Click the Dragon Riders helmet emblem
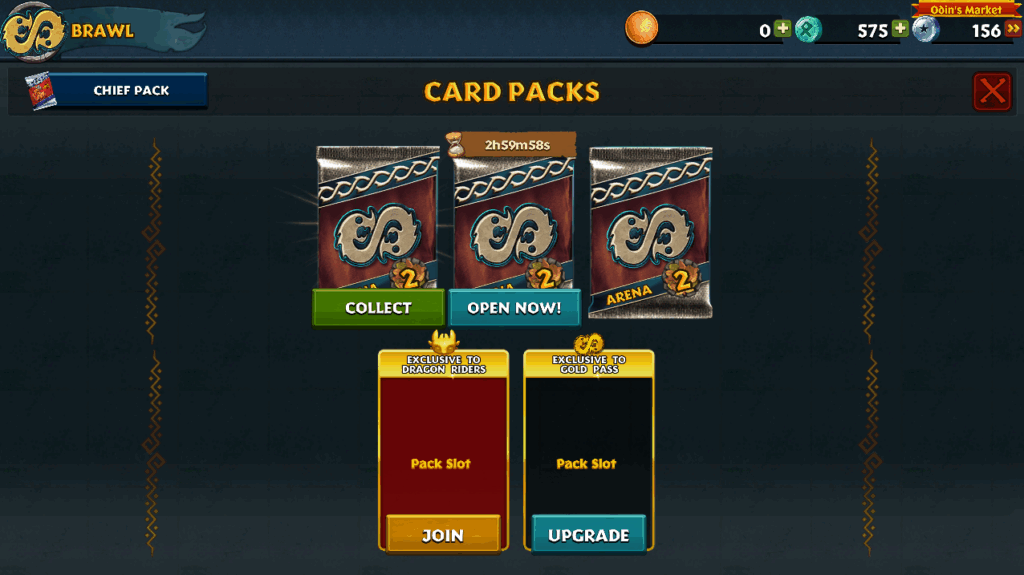The width and height of the screenshot is (1024, 575). pyautogui.click(x=443, y=342)
